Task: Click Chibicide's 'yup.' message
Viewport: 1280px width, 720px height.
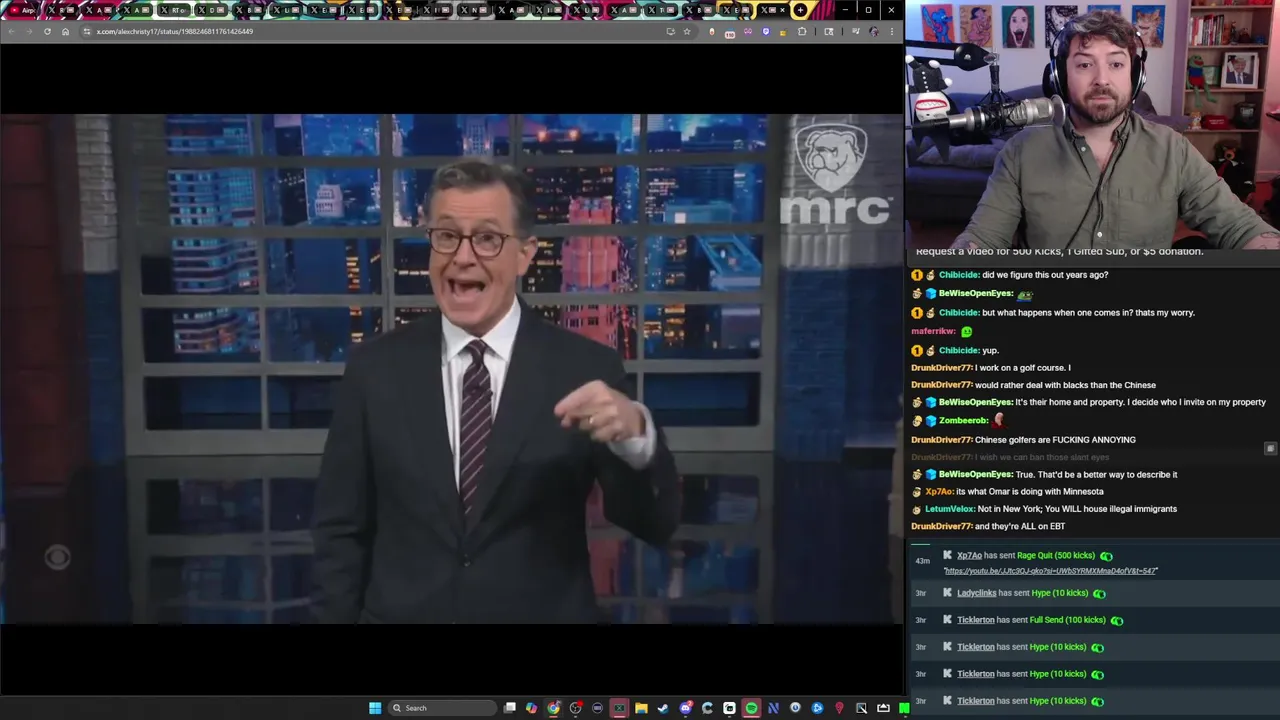Action: (991, 351)
